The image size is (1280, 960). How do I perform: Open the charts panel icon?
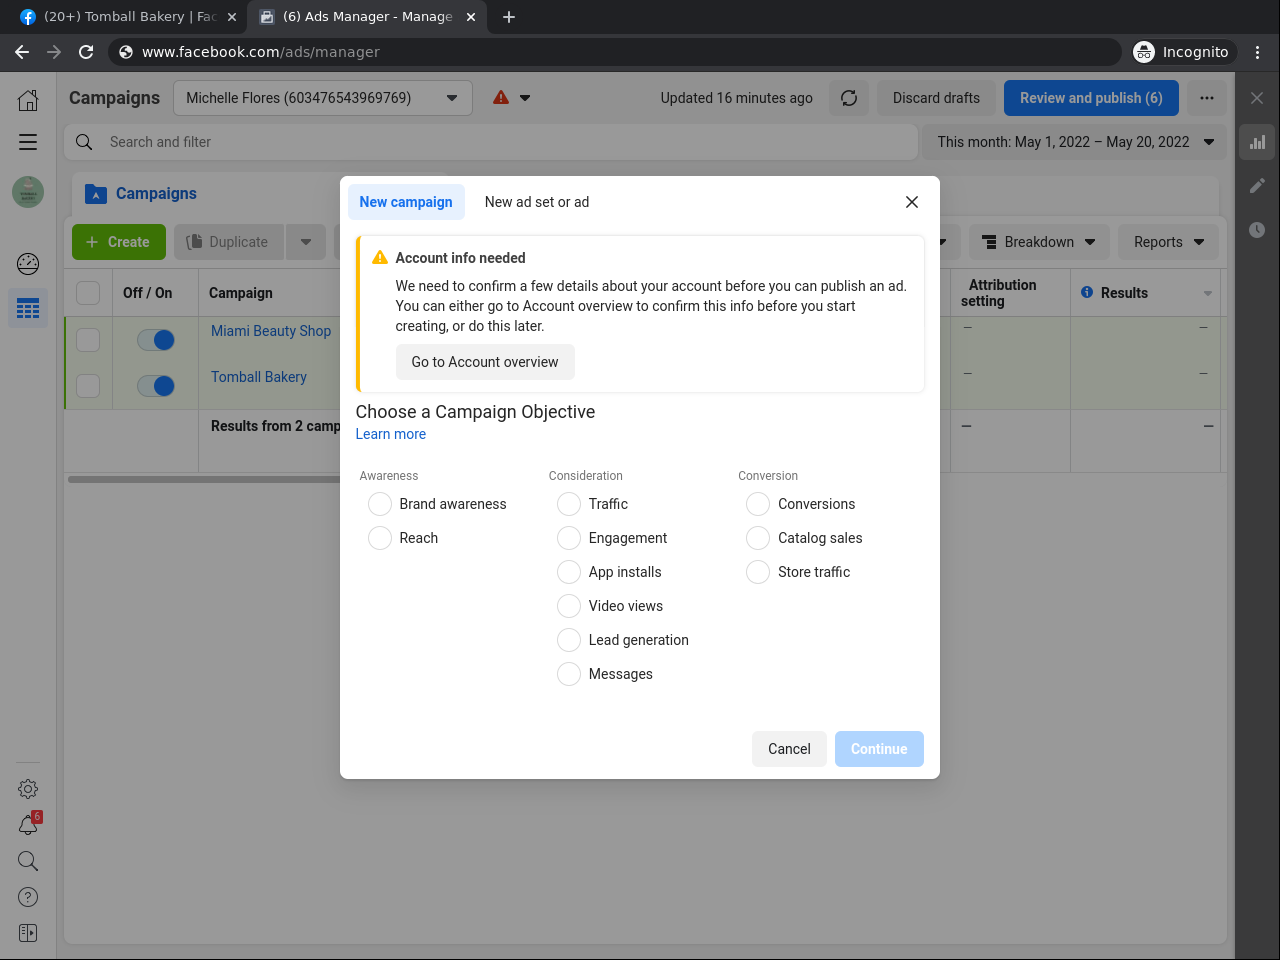1257,142
